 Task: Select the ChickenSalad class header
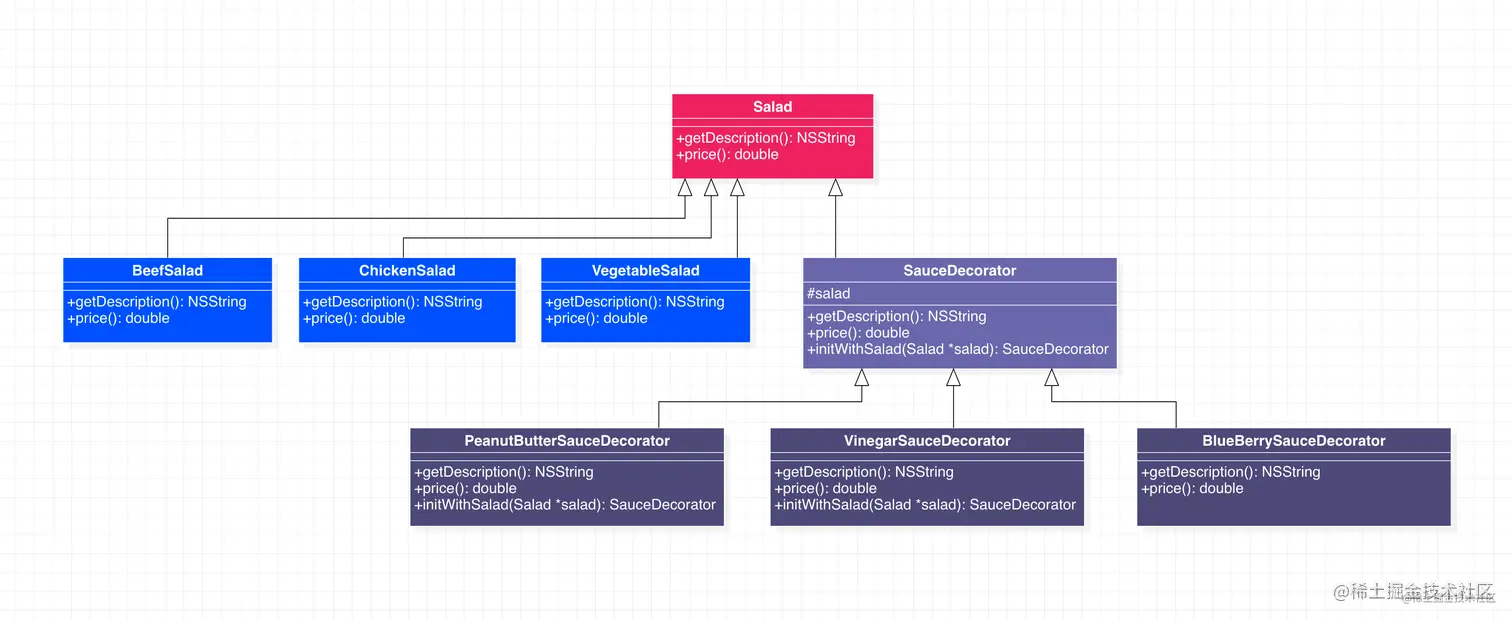407,270
